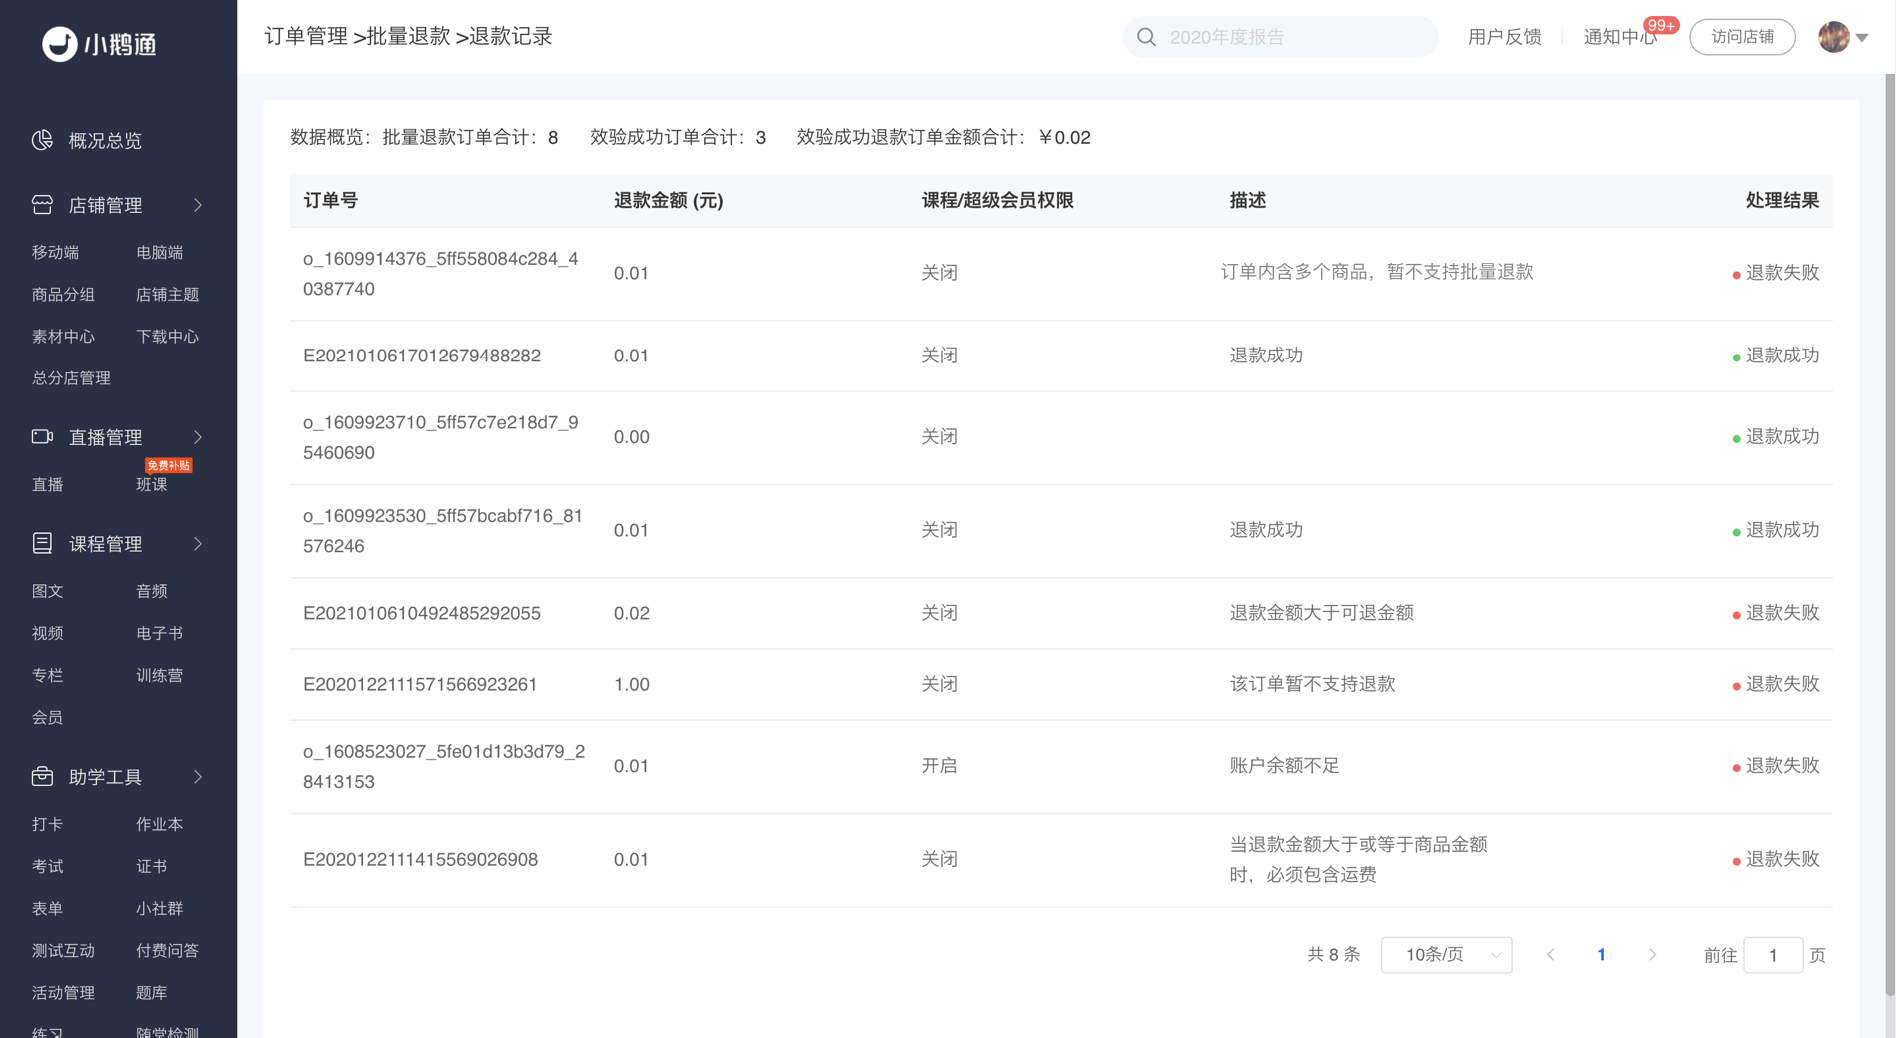Focus the 2020年度报告 search field
Screen dimensions: 1896x1038
(1280, 37)
